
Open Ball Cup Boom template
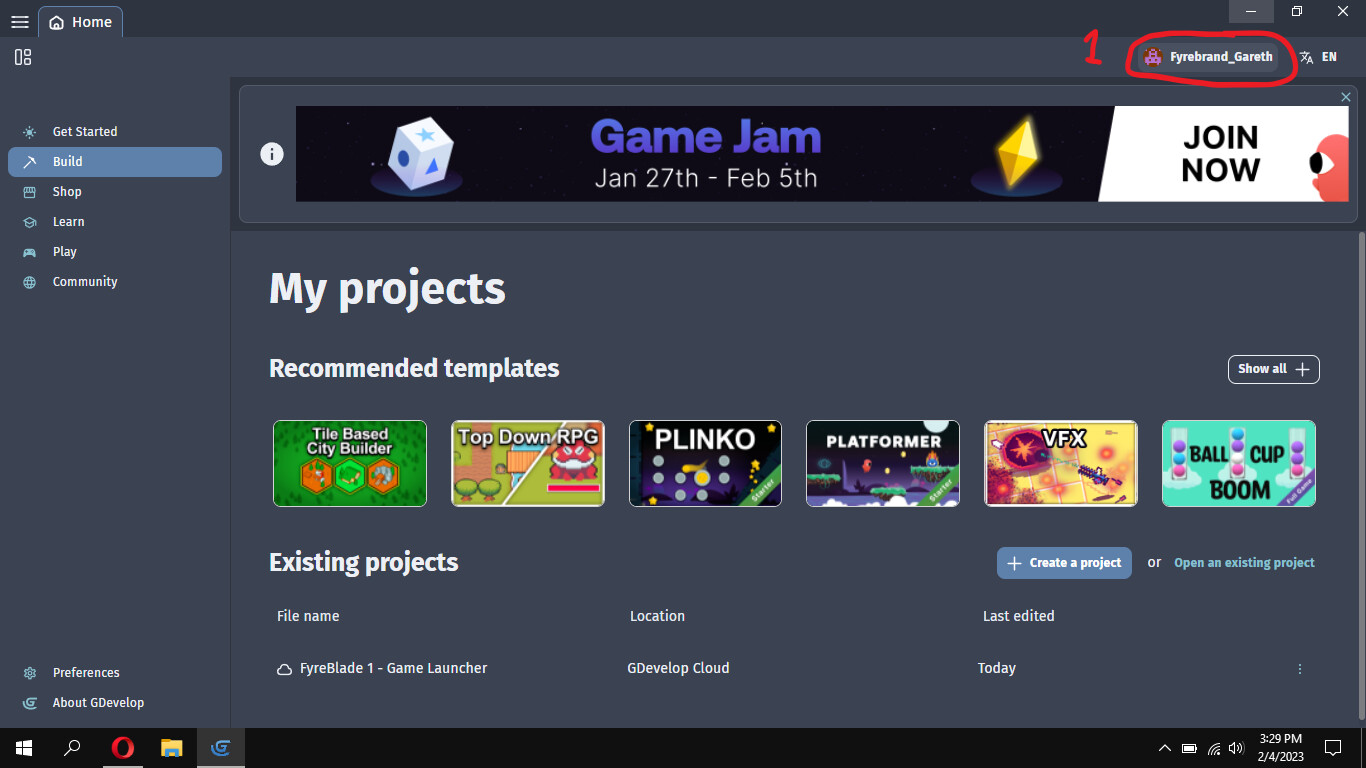coord(1239,463)
